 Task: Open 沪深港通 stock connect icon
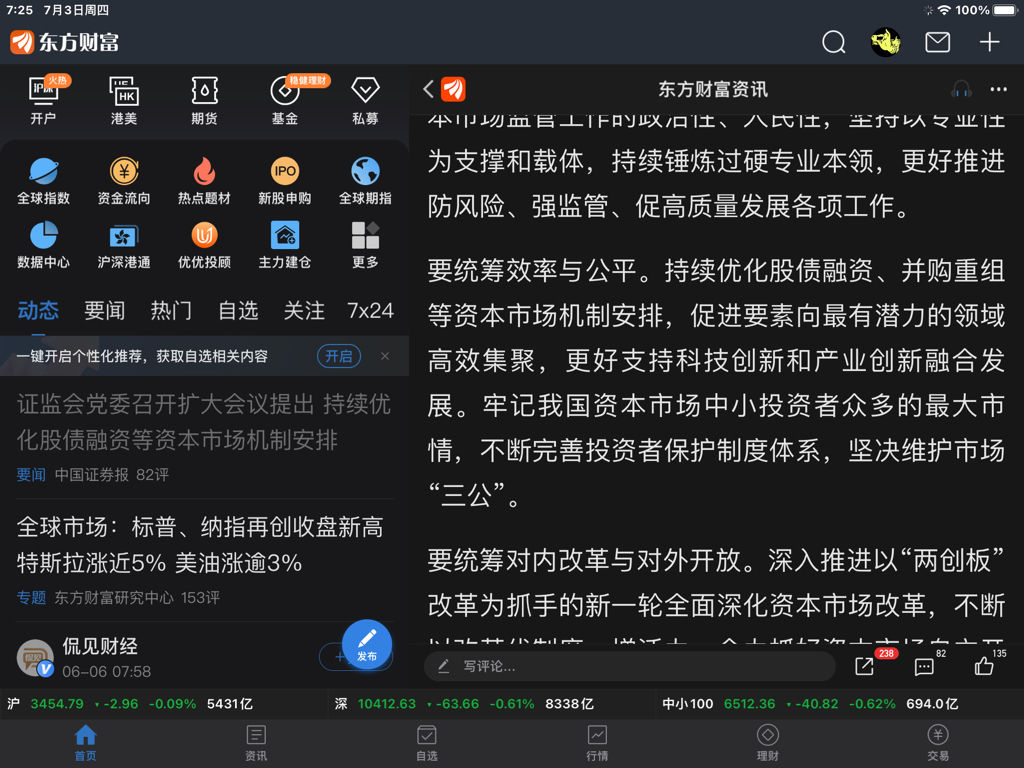tap(124, 245)
